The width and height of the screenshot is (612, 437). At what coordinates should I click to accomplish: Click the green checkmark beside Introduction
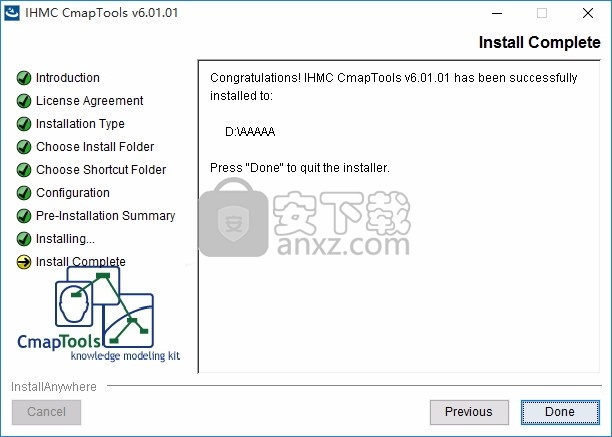(24, 78)
